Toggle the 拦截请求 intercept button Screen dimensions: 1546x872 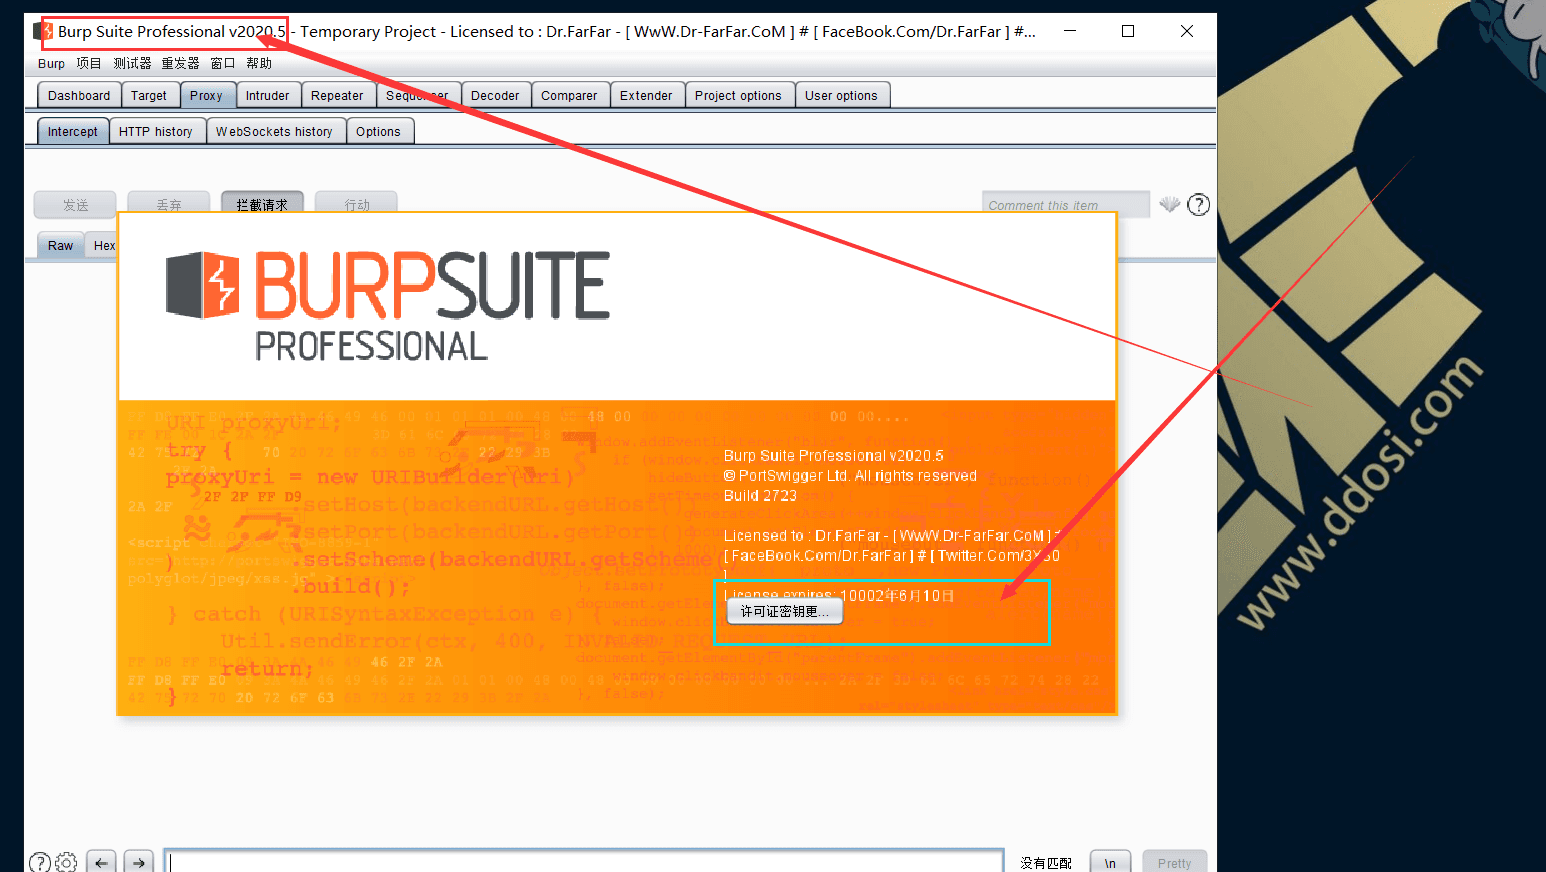coord(262,204)
